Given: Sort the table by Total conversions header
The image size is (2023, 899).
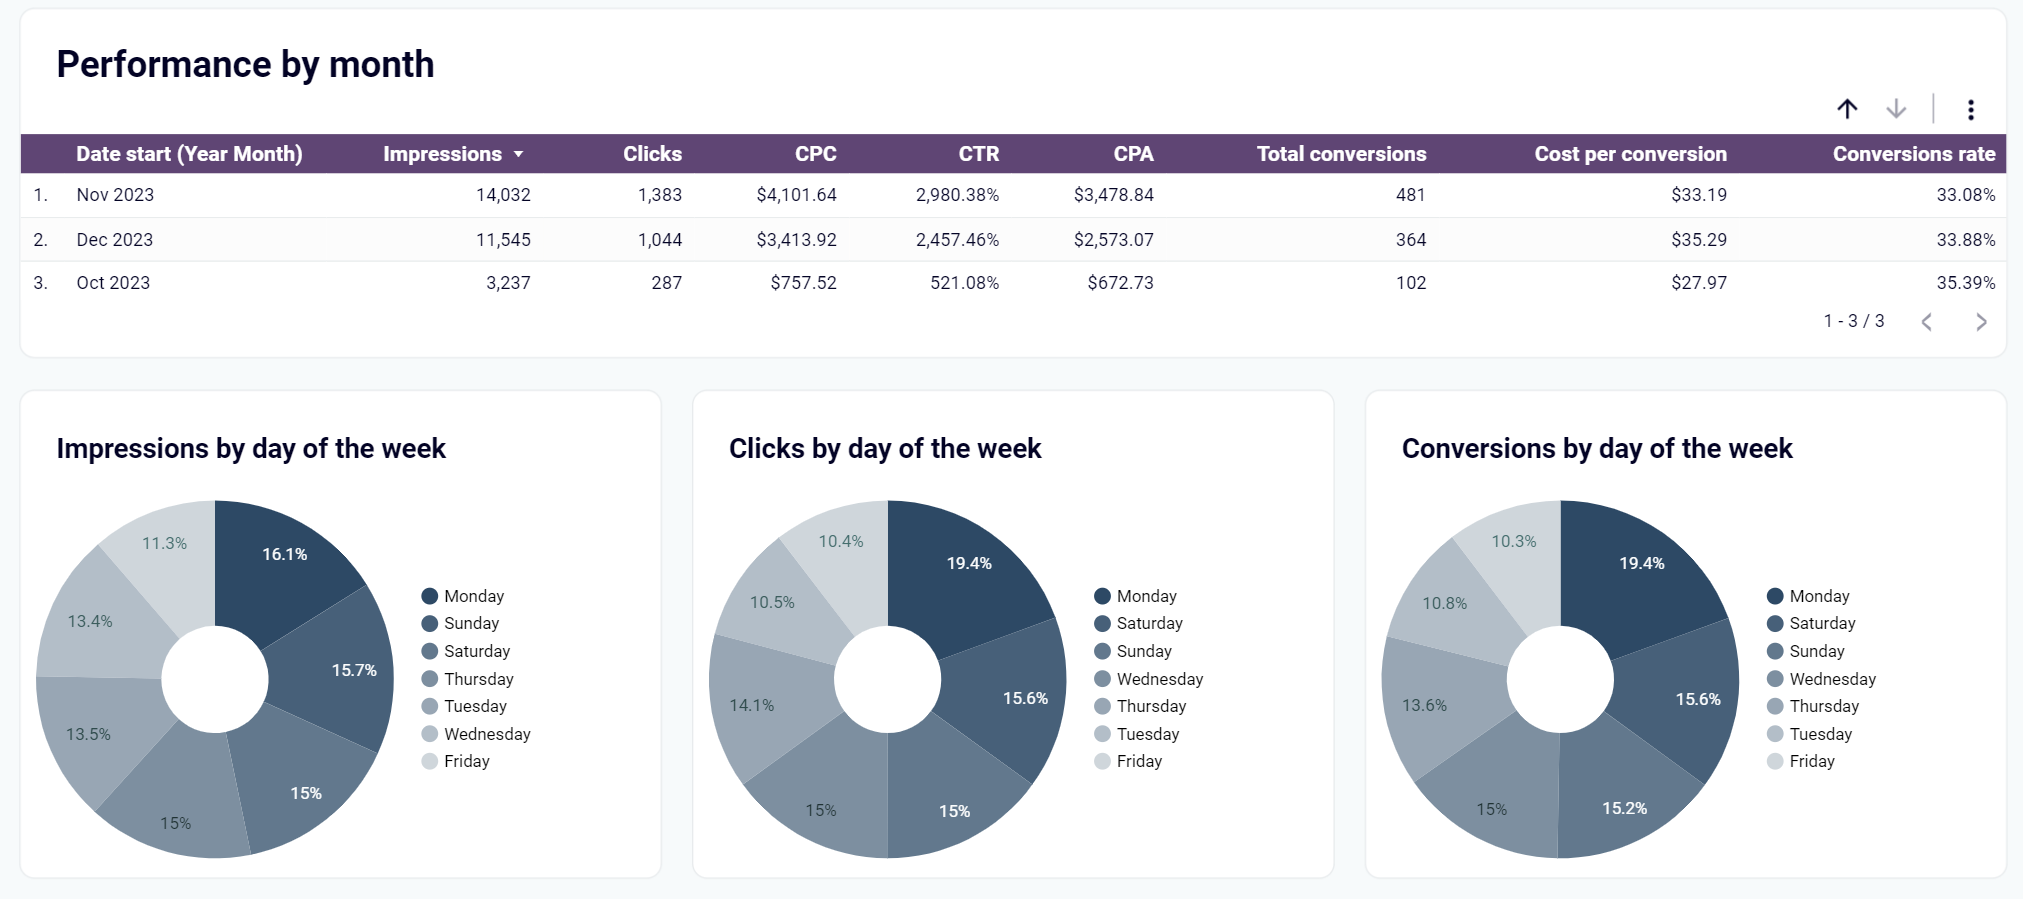Looking at the screenshot, I should point(1341,155).
